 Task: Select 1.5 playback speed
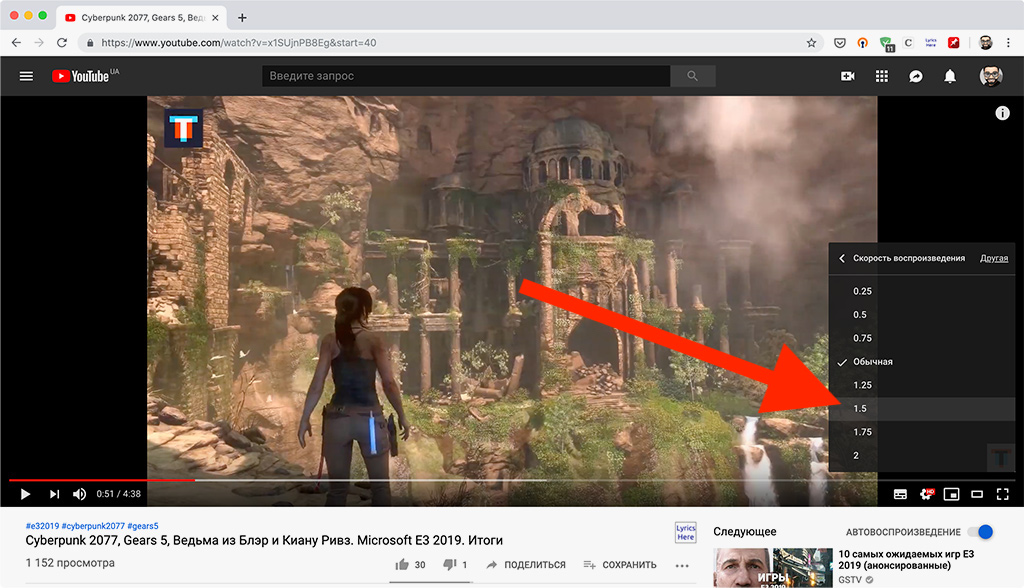click(x=921, y=408)
